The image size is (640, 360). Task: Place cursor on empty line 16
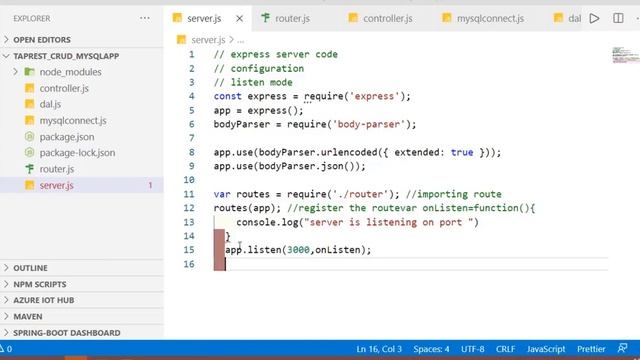click(x=412, y=264)
